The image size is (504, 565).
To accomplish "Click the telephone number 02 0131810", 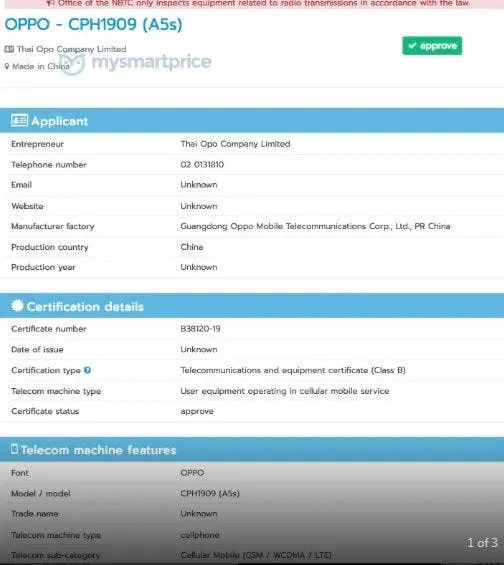I will [x=202, y=165].
